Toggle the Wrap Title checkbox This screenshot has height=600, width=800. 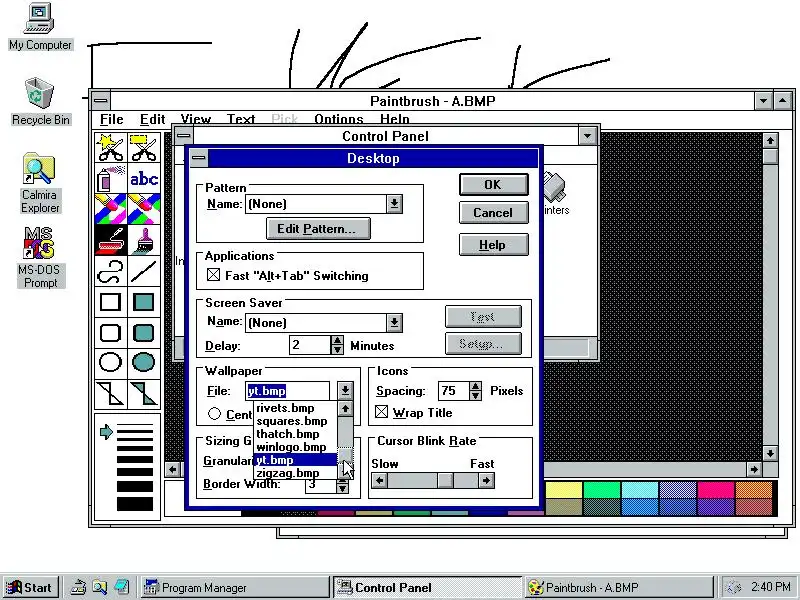381,412
